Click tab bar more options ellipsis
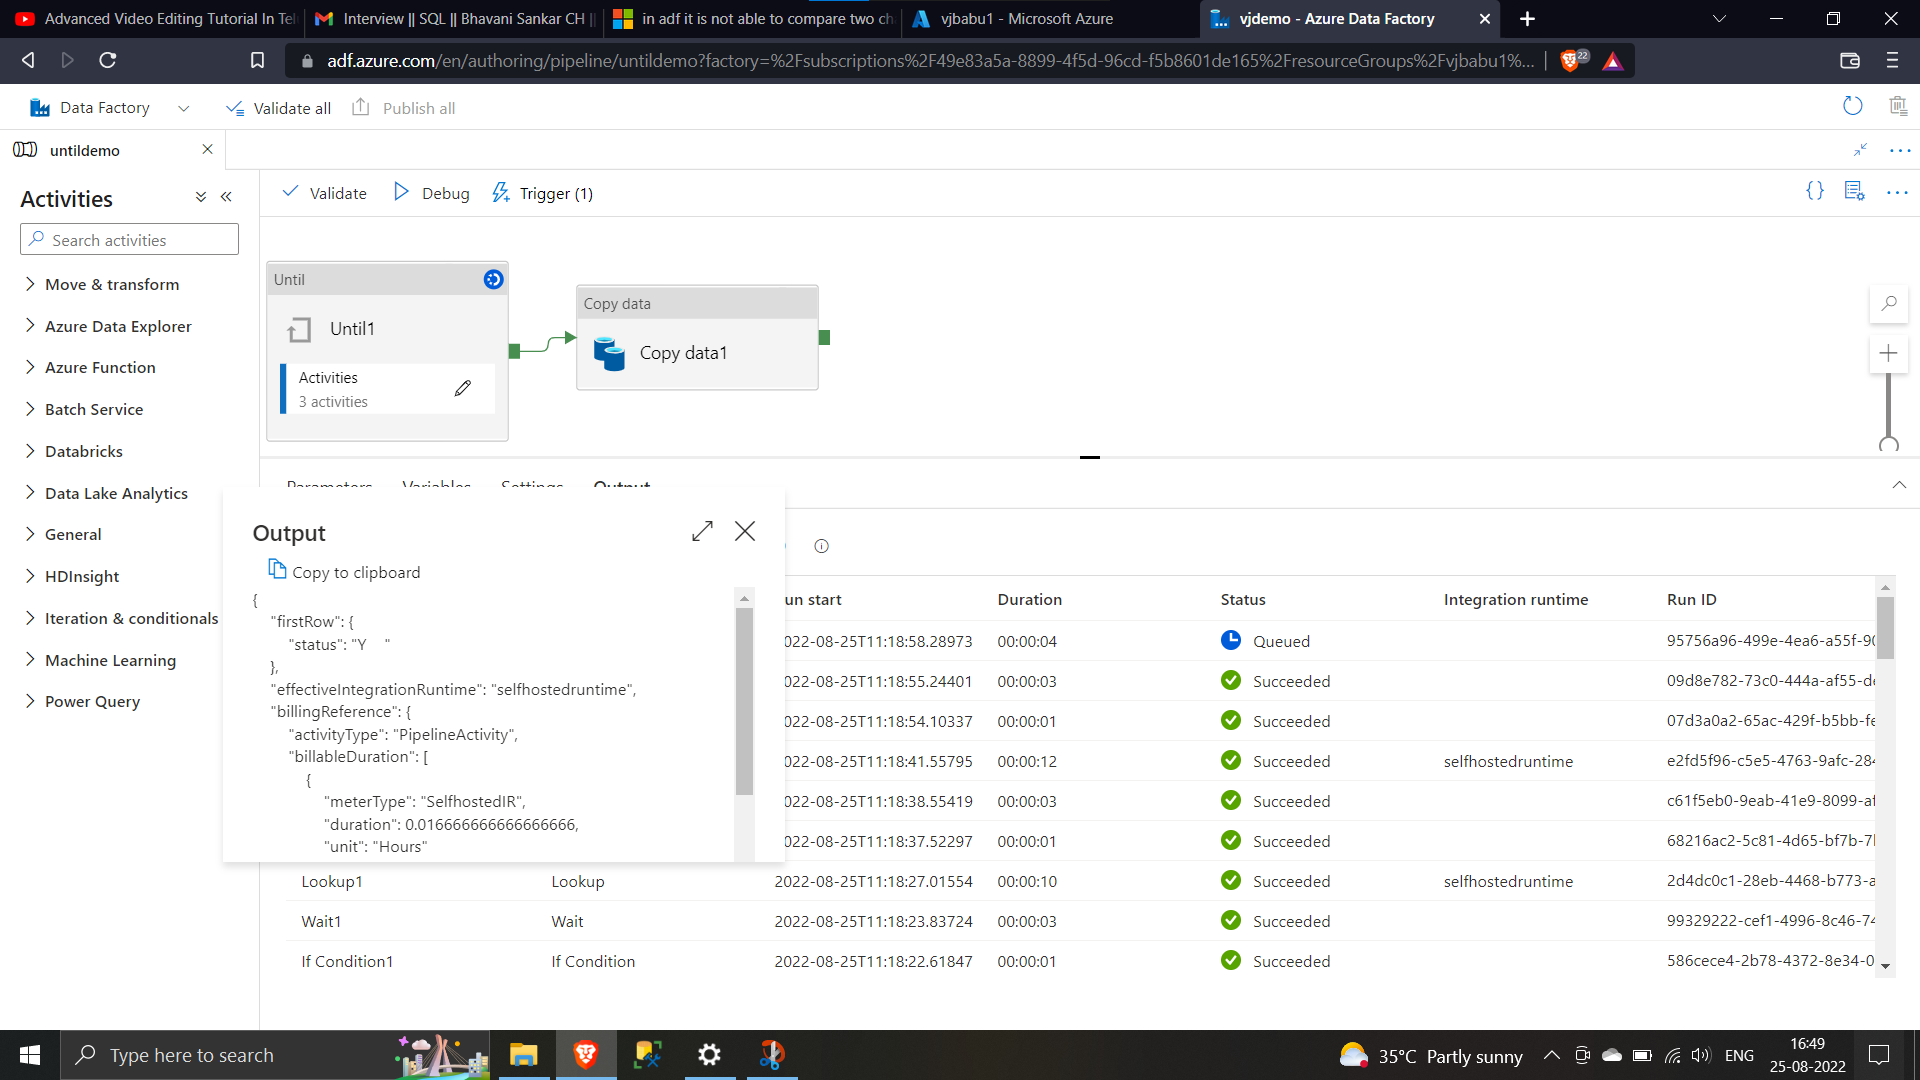1920x1080 pixels. [x=1900, y=150]
